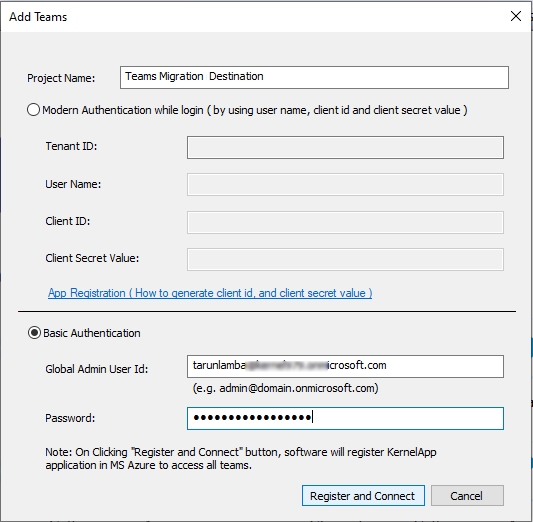533x522 pixels.
Task: Click the 'Tenant ID:' label
Action: 71,146
